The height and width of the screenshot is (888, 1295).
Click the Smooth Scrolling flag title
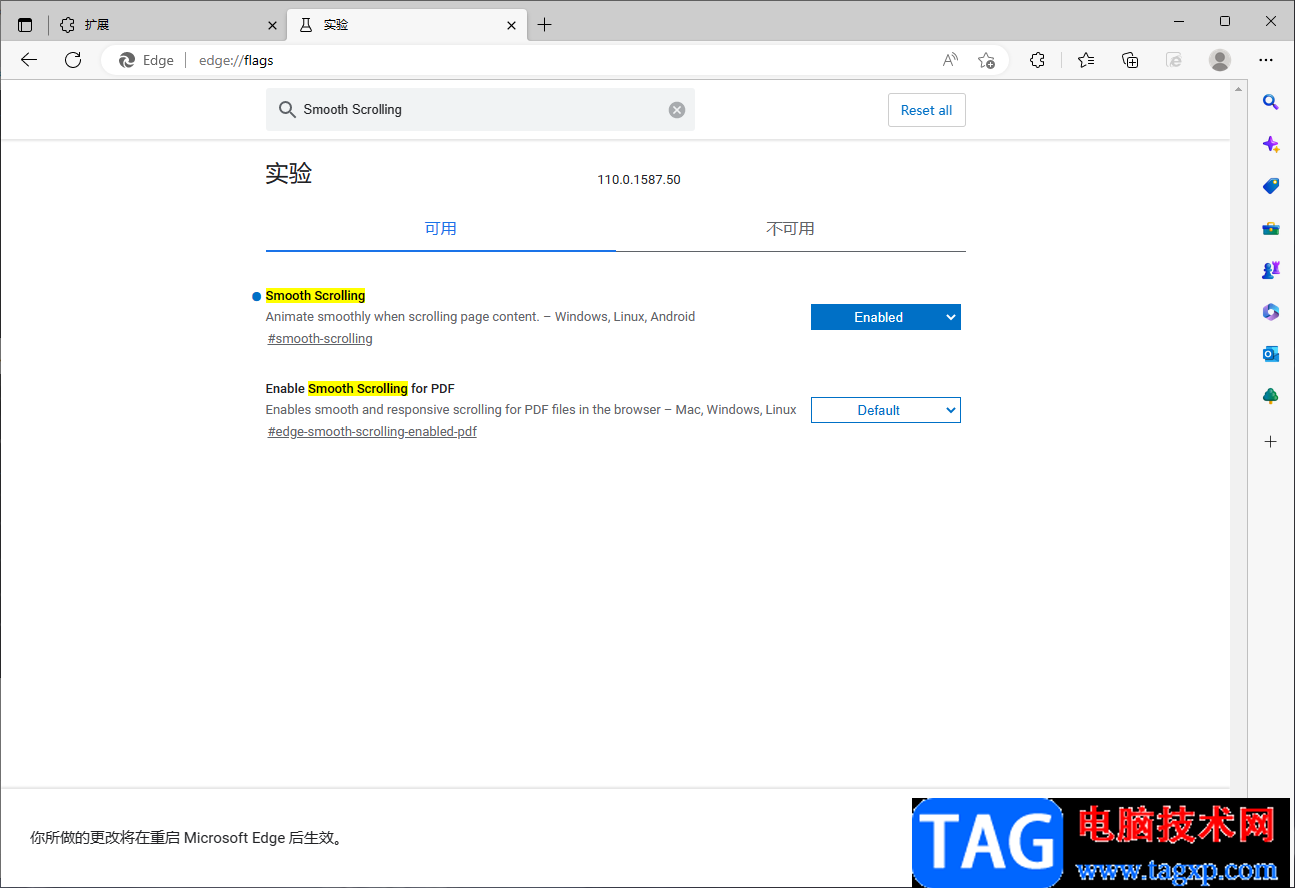pyautogui.click(x=315, y=296)
